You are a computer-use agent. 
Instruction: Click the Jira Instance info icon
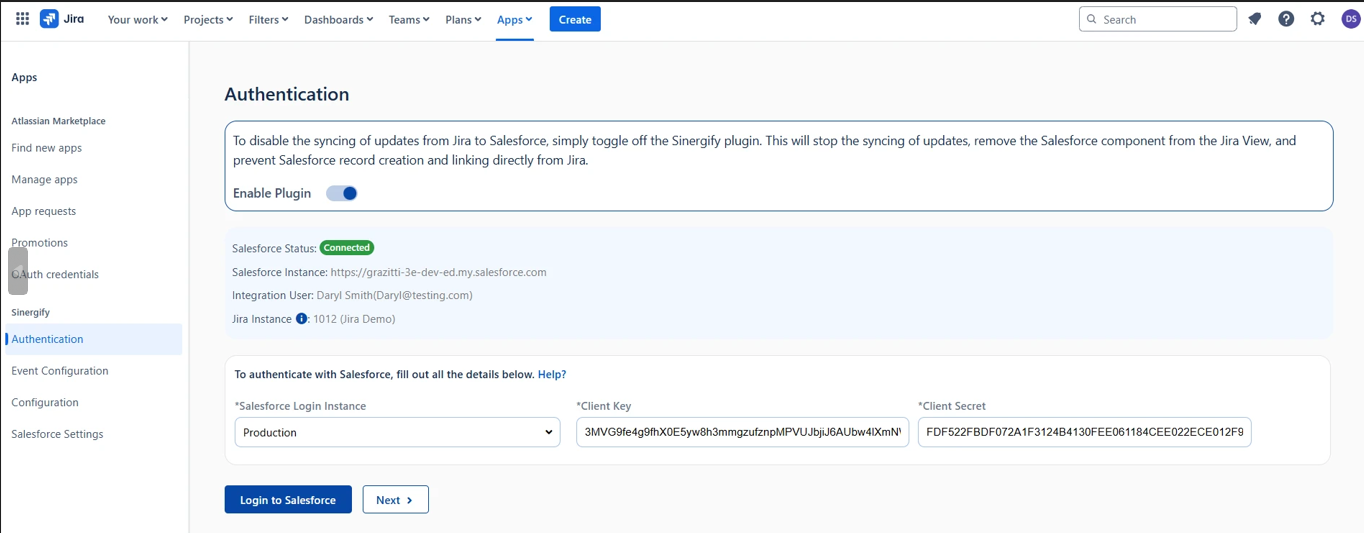click(x=301, y=319)
